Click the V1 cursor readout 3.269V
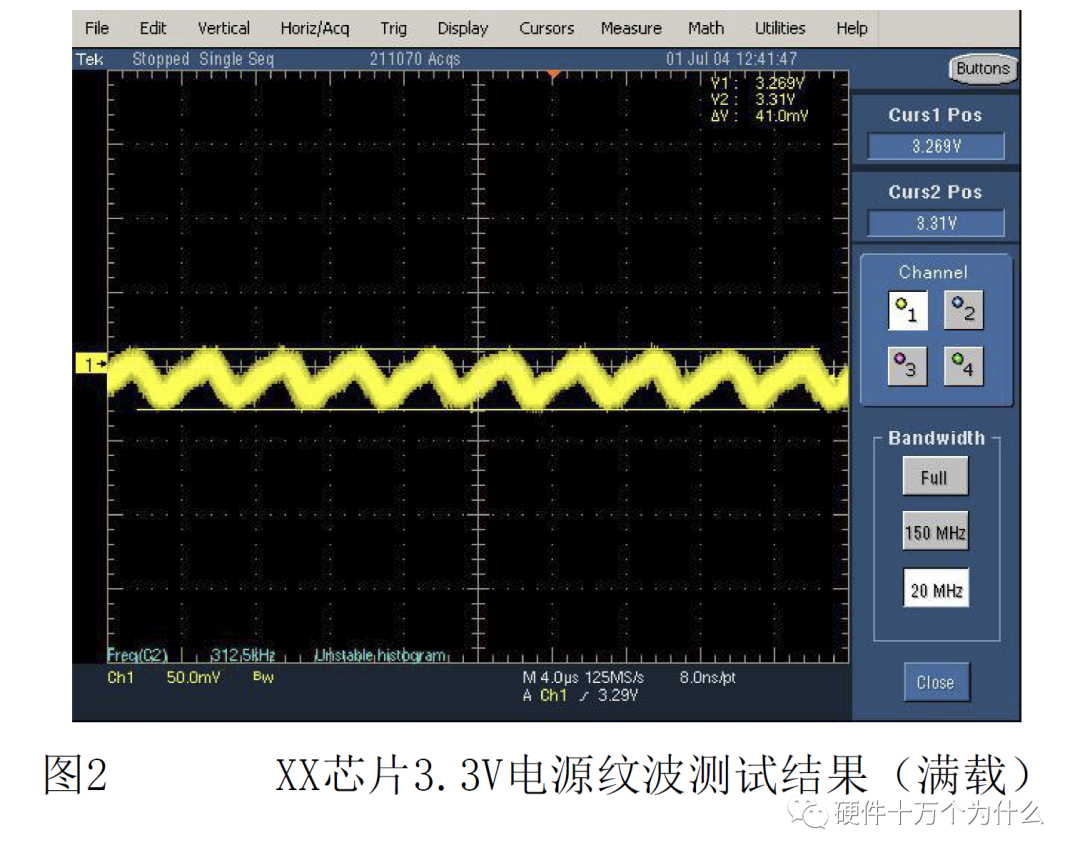This screenshot has height=860, width=1080. click(758, 83)
